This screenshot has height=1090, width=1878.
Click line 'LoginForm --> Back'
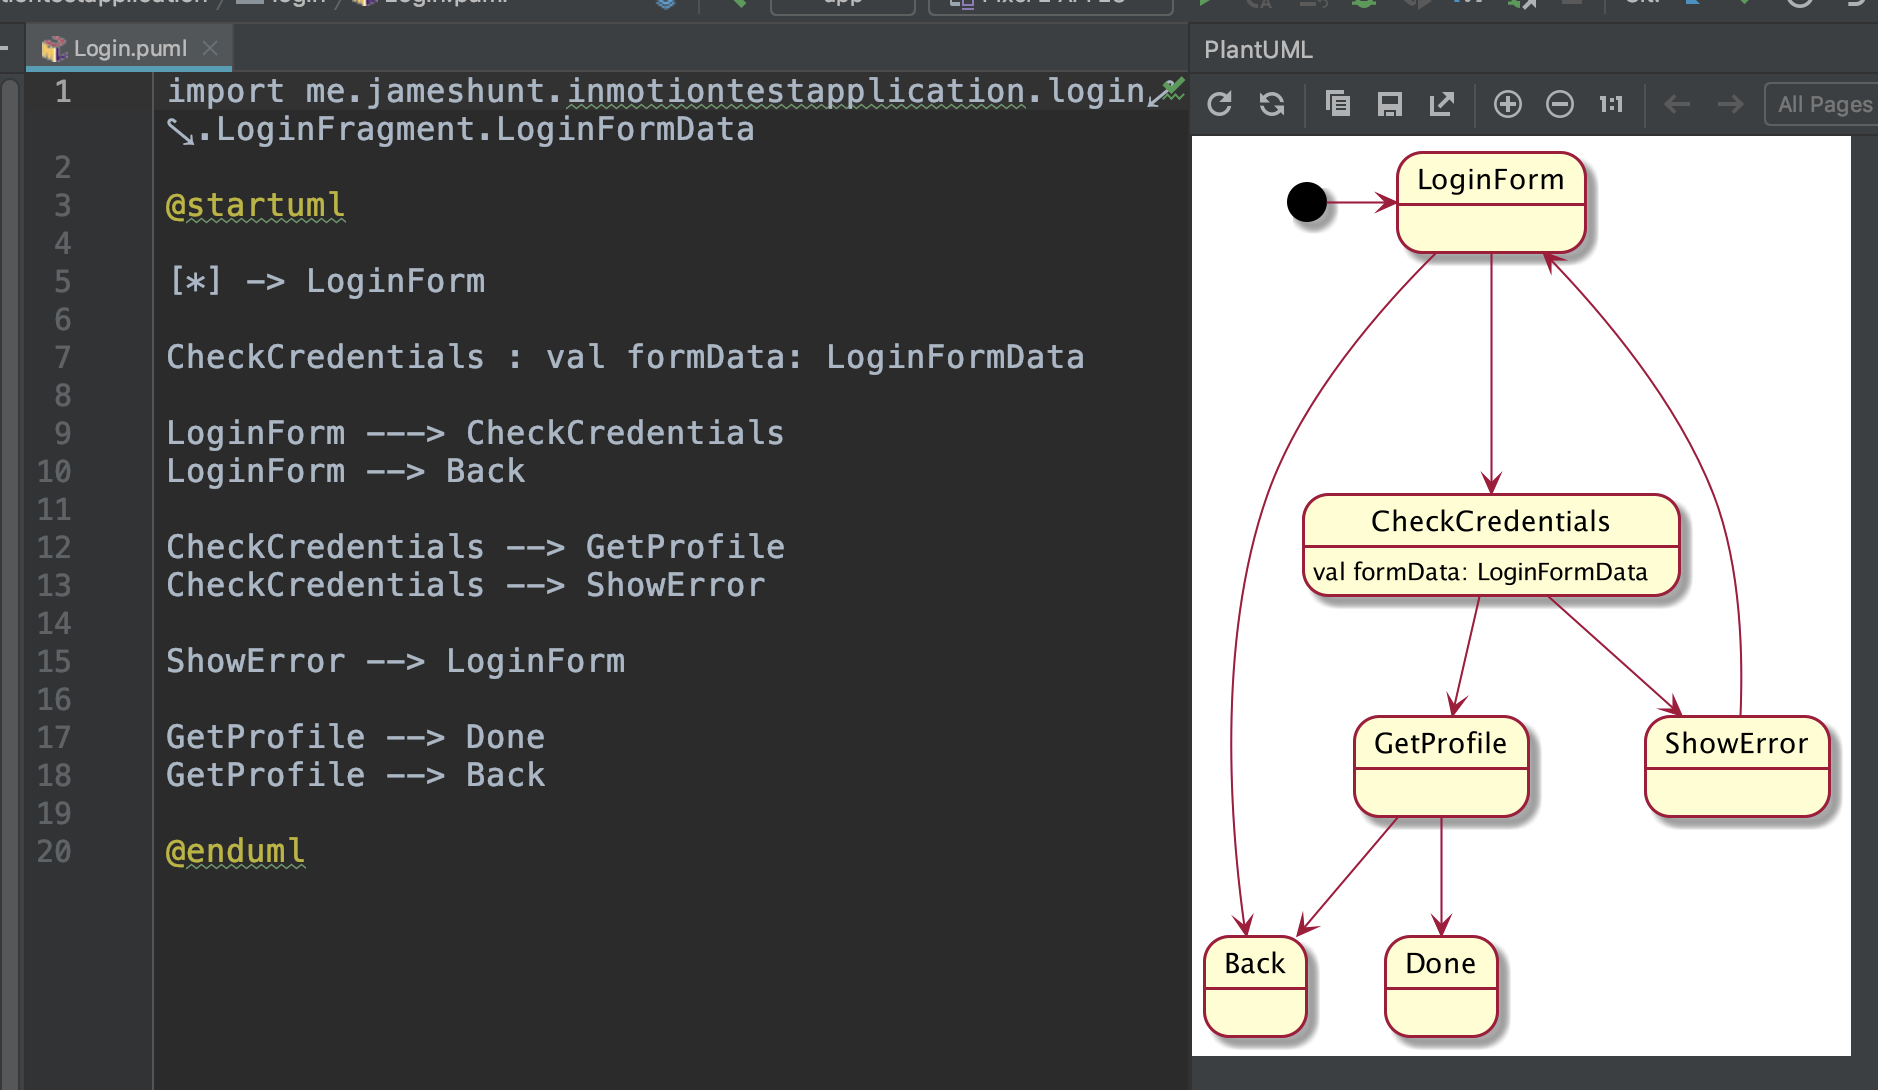[x=345, y=471]
